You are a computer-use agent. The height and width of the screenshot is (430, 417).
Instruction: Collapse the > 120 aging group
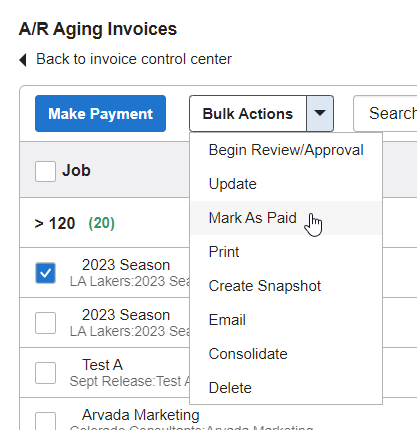(55, 223)
